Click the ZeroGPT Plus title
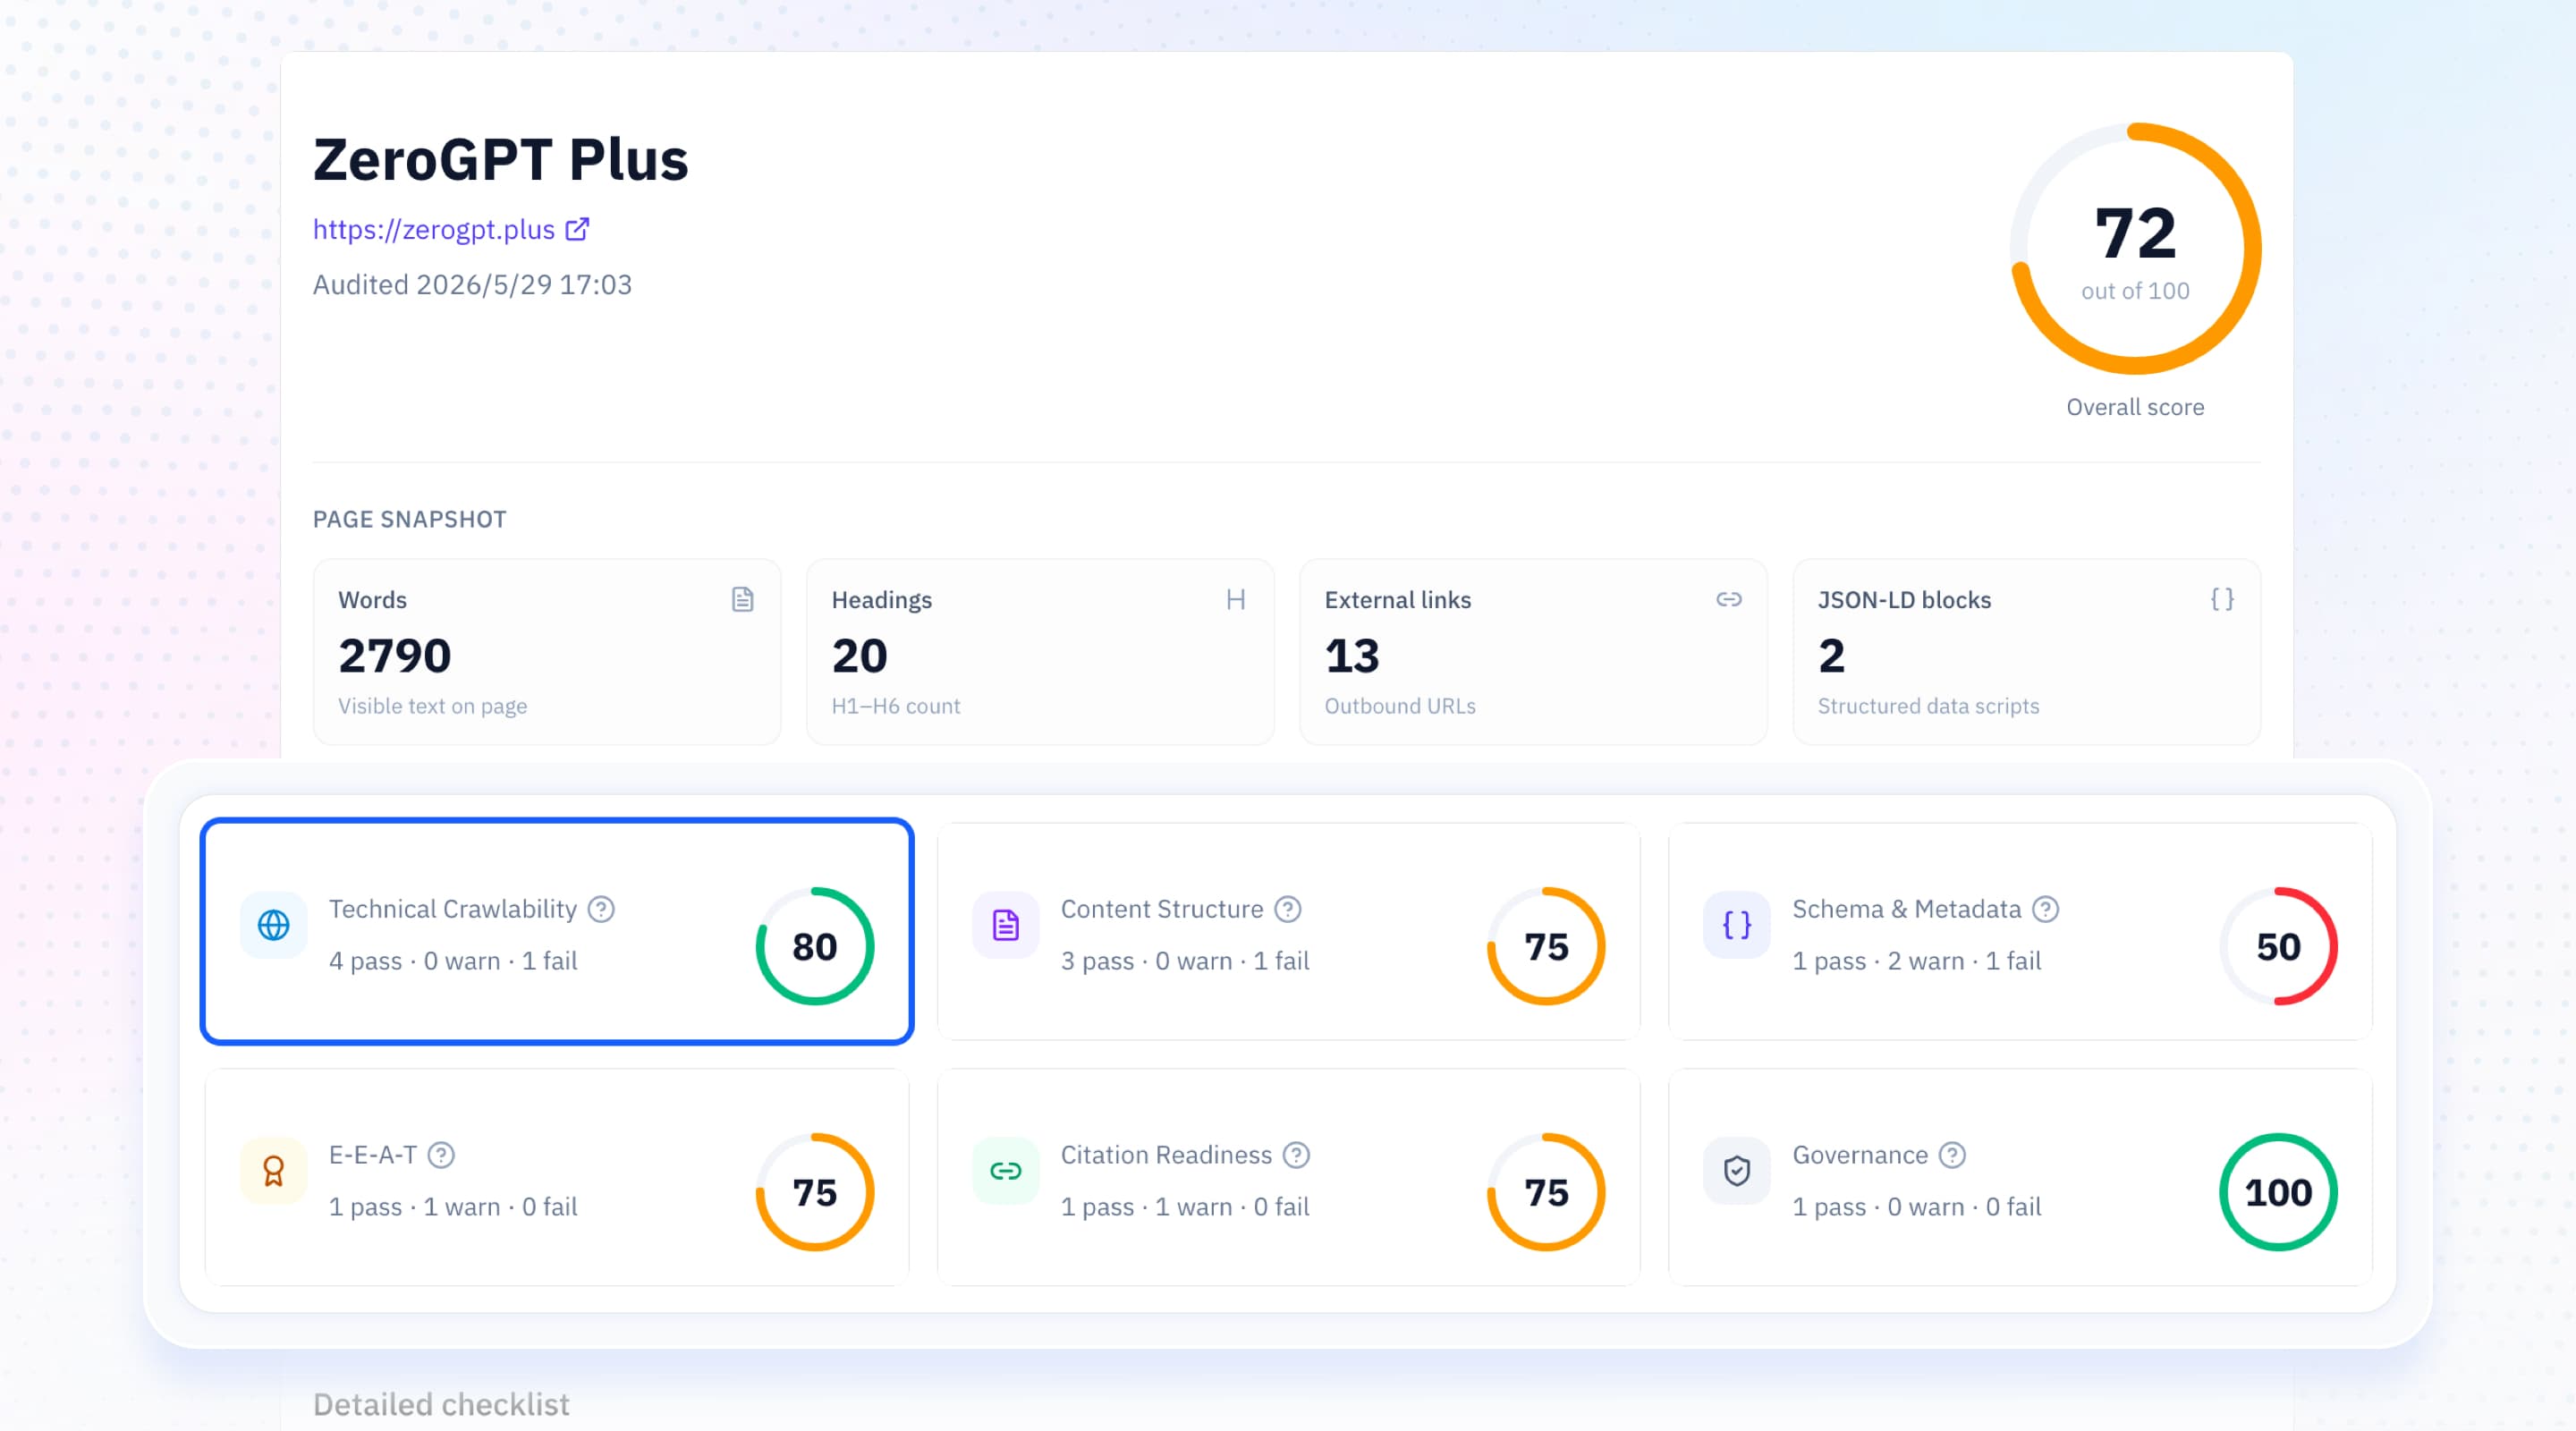2576x1431 pixels. point(500,159)
